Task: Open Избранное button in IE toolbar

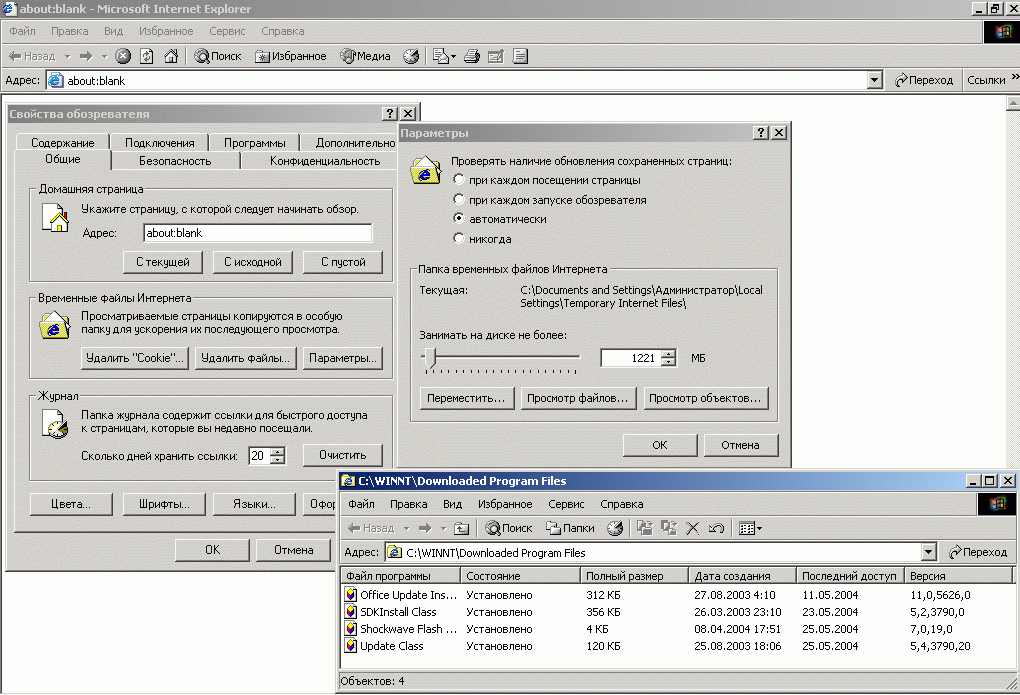Action: [291, 56]
